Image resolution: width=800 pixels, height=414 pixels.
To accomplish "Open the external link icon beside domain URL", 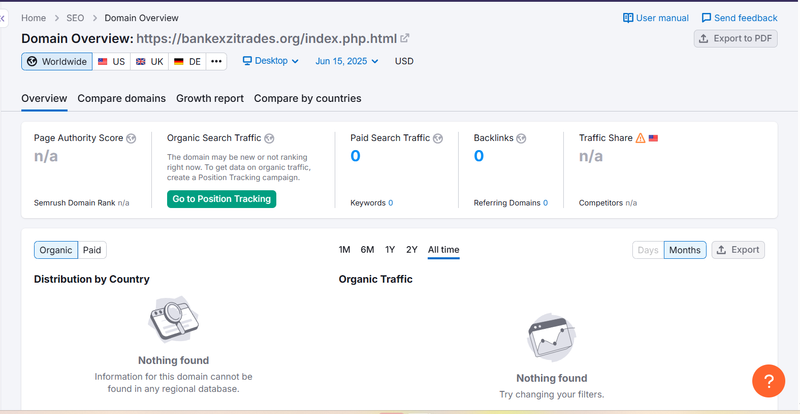I will 405,38.
